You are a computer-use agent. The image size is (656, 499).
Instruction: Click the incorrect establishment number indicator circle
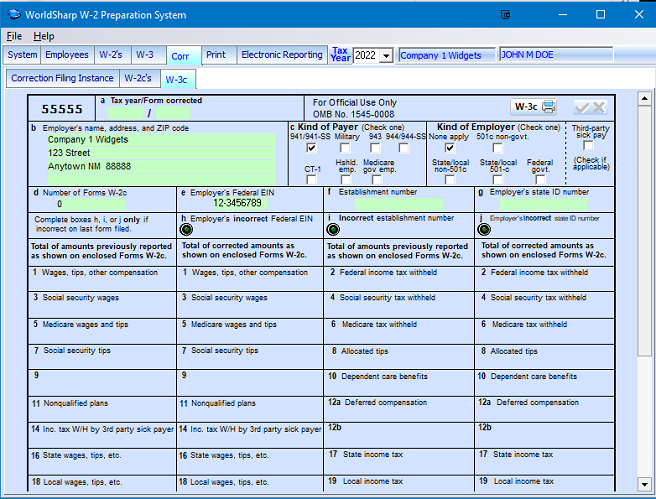click(x=335, y=229)
